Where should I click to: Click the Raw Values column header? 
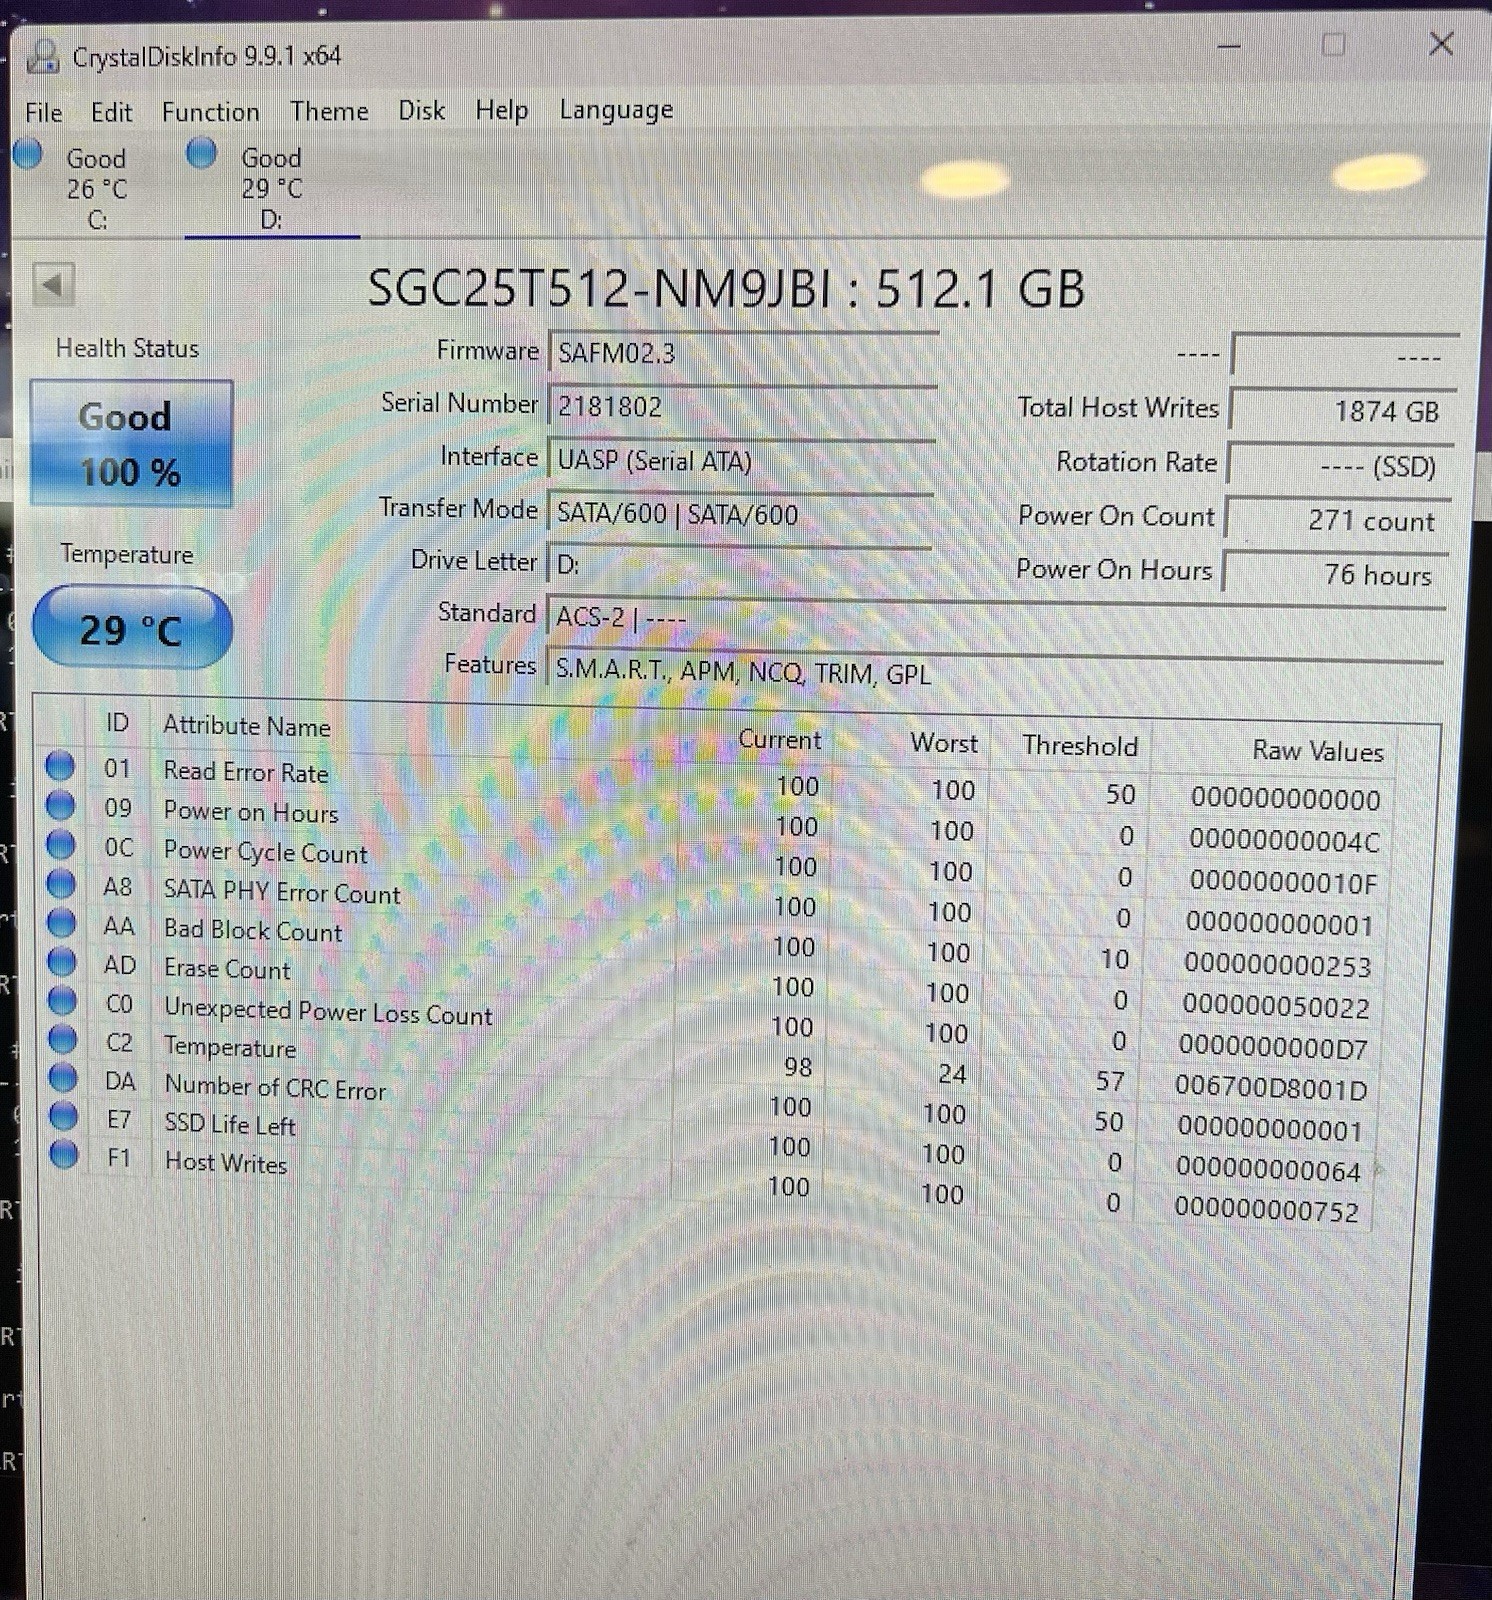1318,751
